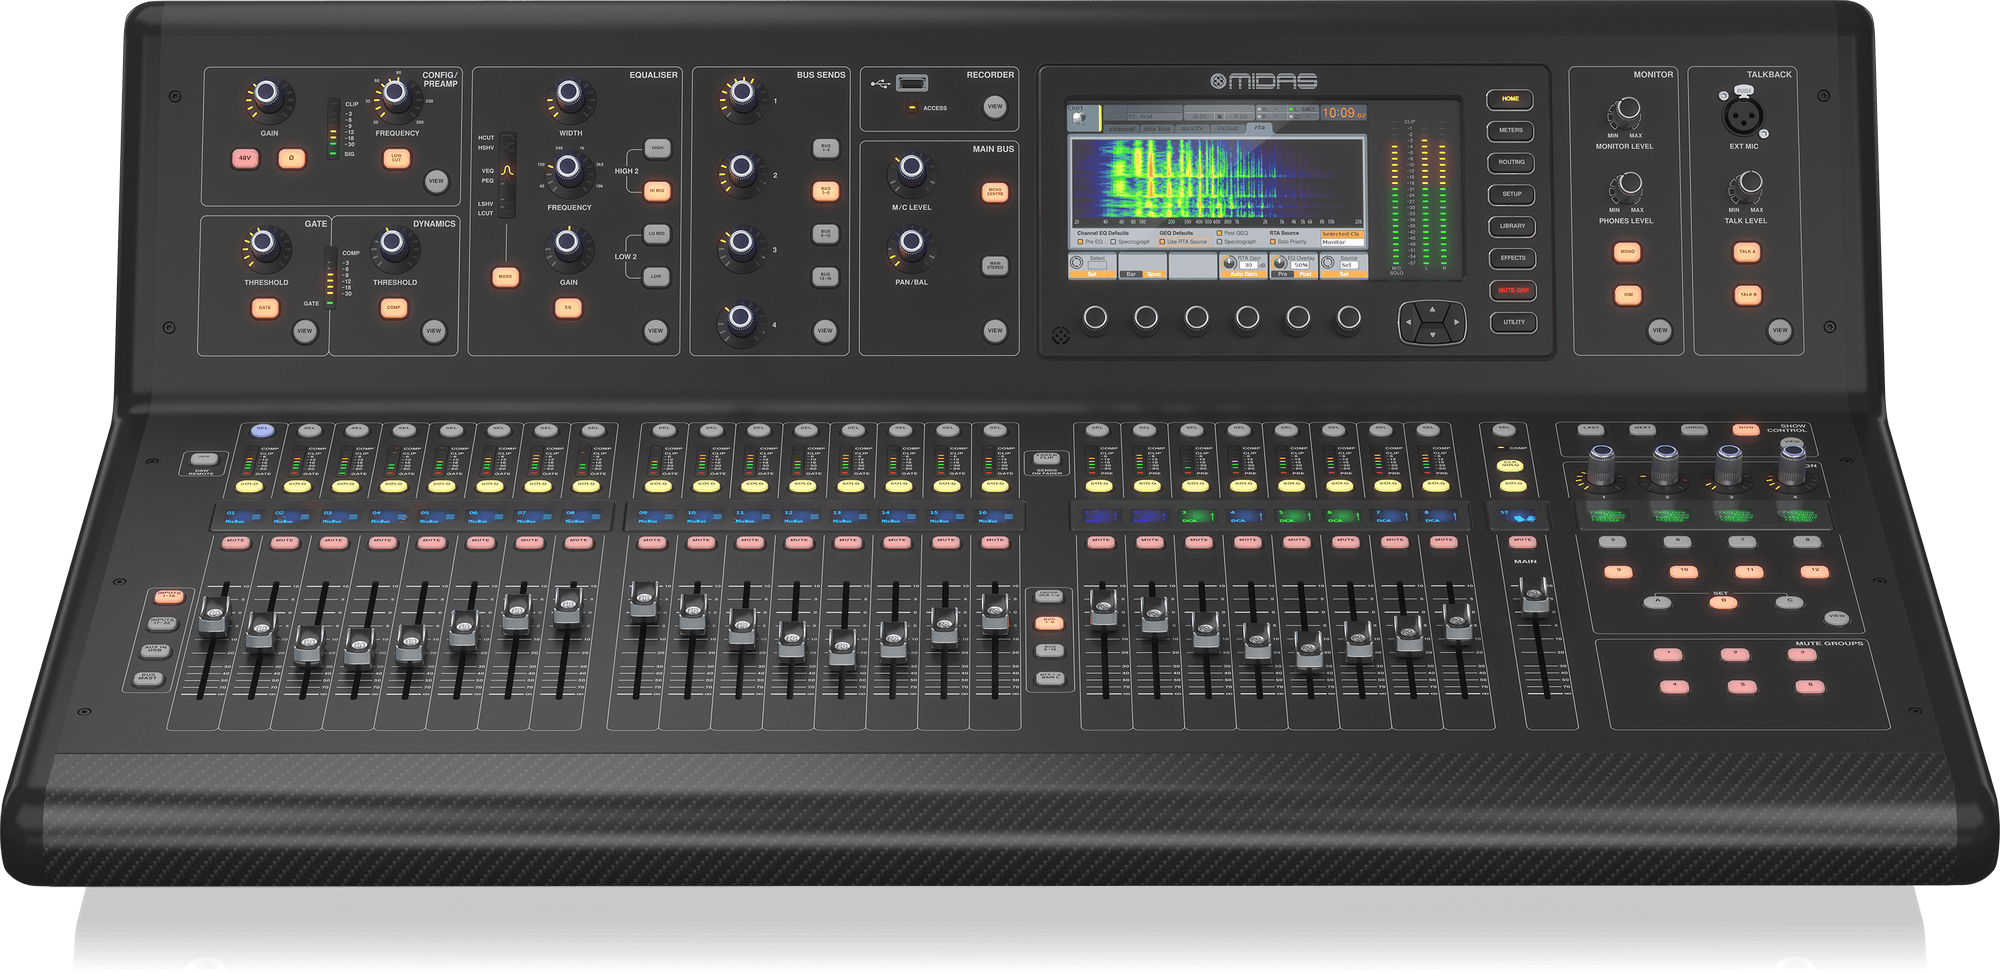Enable the LOW CUT filter button
This screenshot has width=2000, height=974.
pos(397,158)
